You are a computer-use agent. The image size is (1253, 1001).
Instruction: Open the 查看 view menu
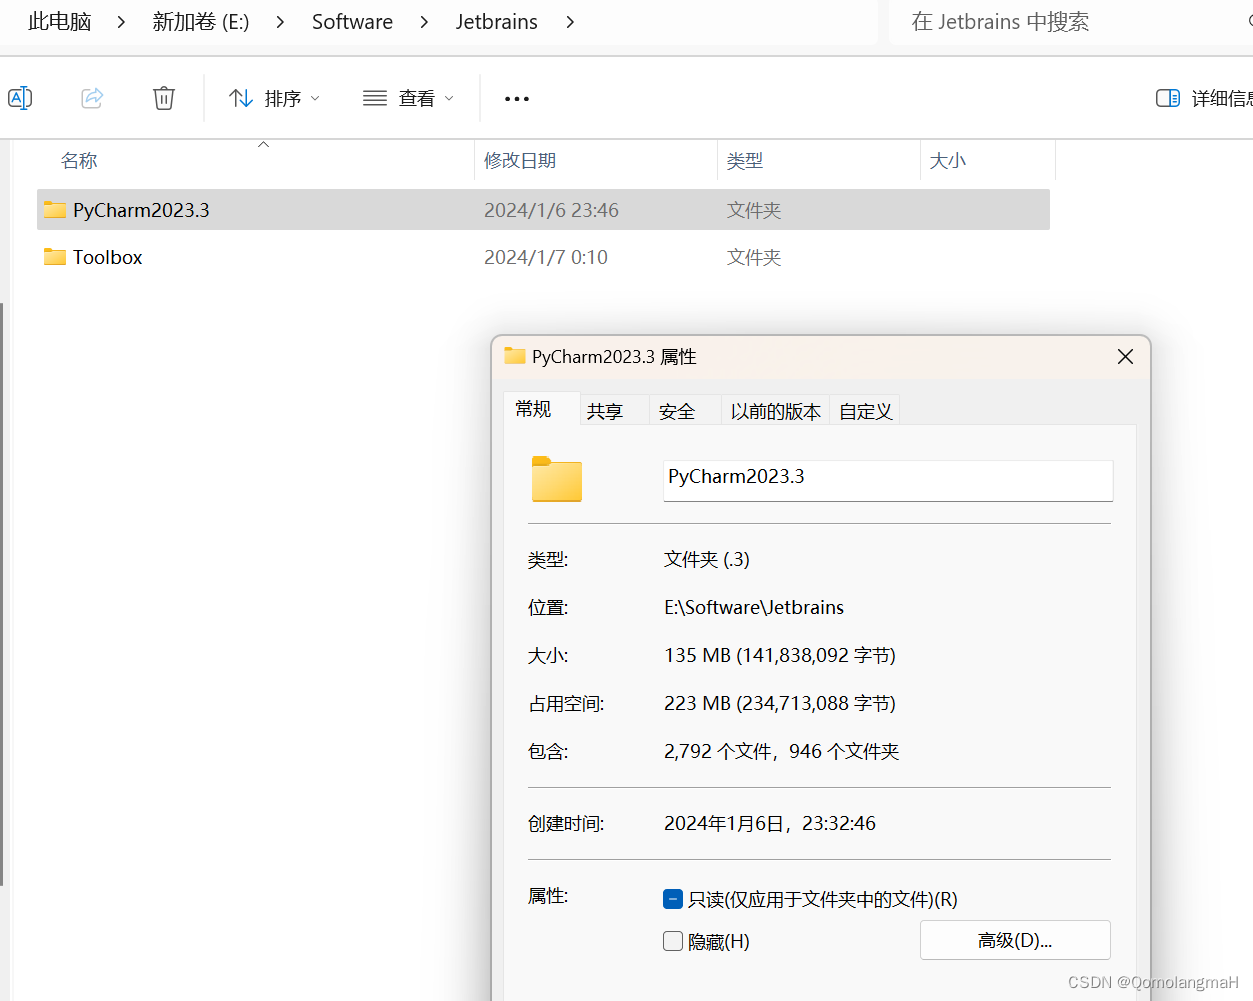pos(408,98)
